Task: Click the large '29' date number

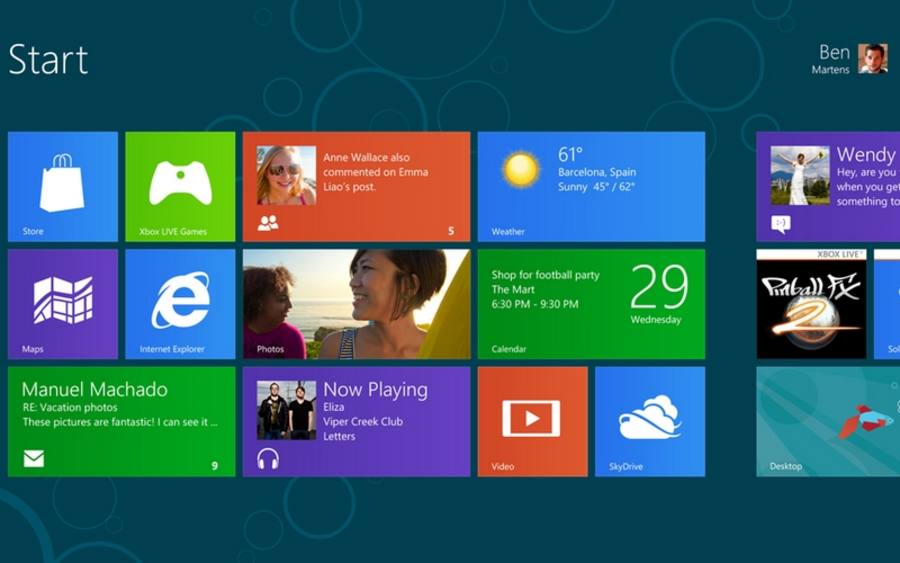Action: coord(659,286)
